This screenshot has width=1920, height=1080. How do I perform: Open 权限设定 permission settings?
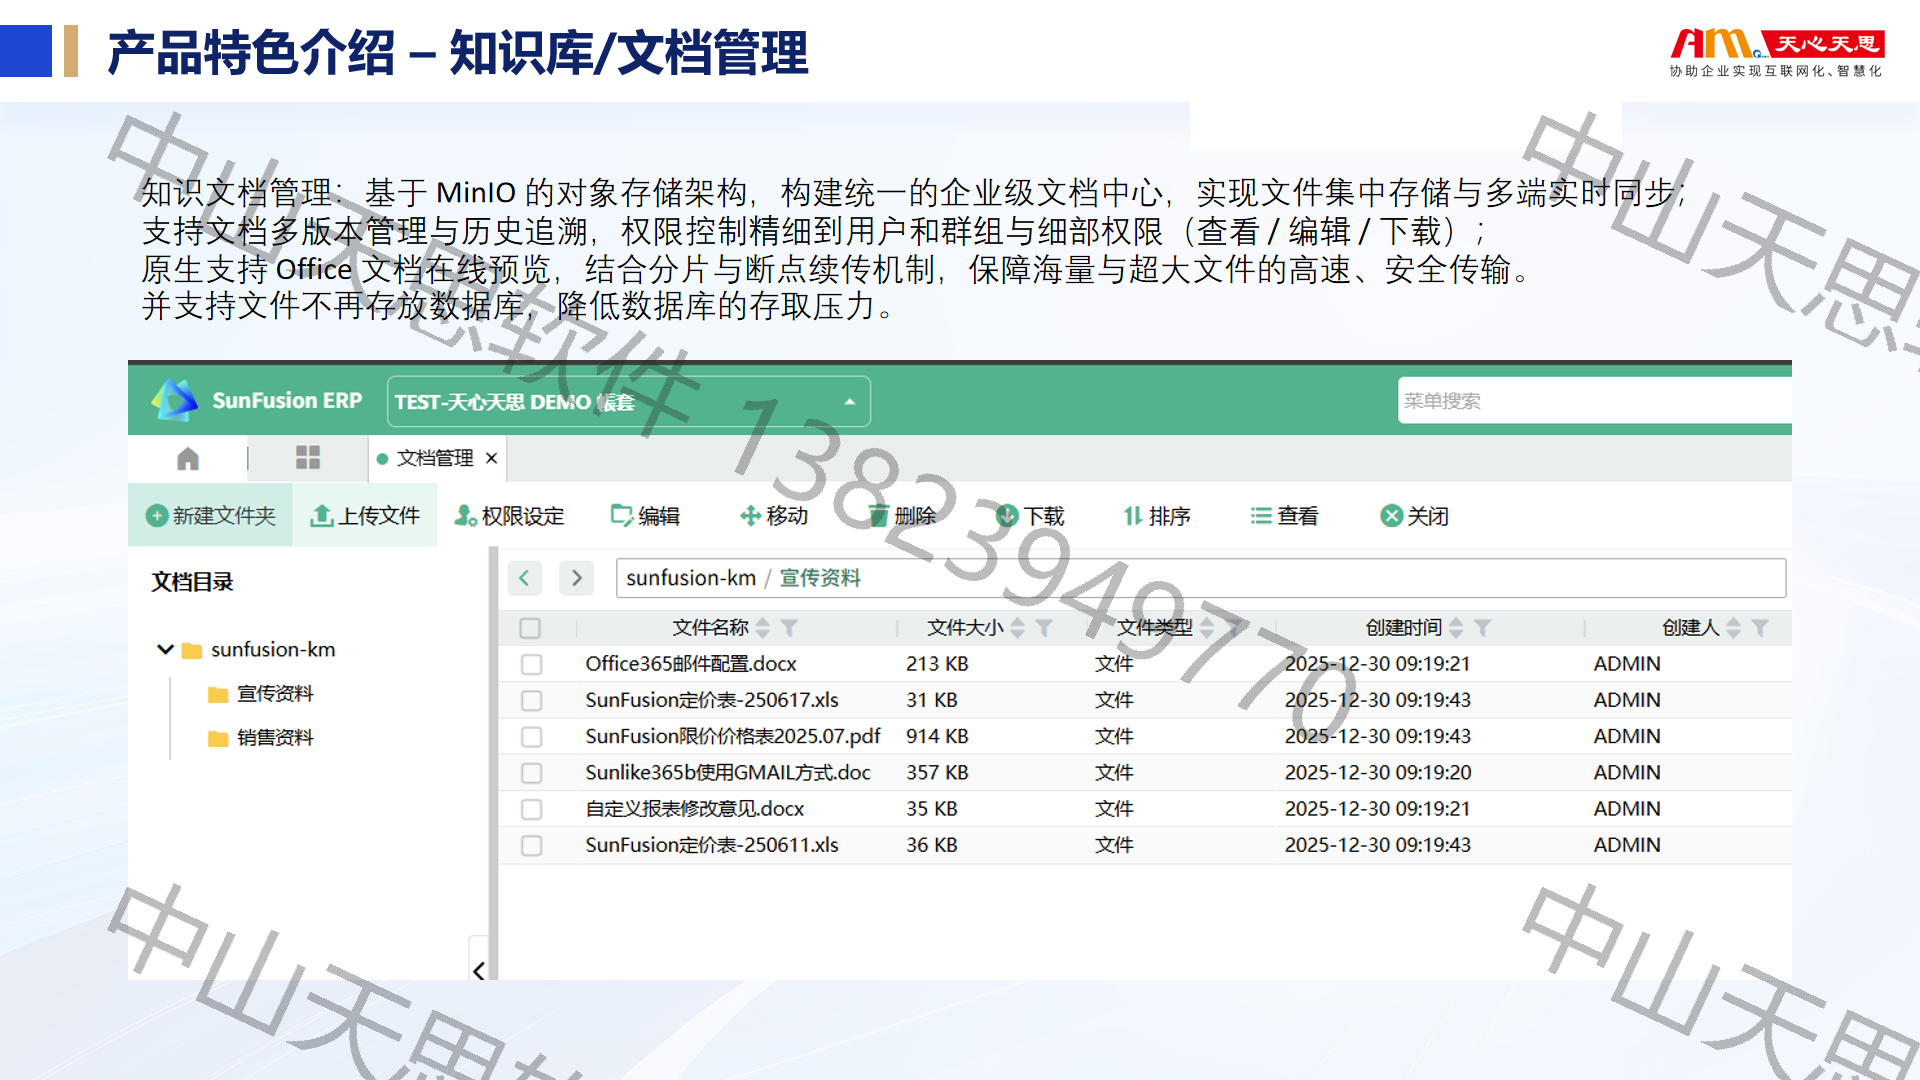pos(509,516)
